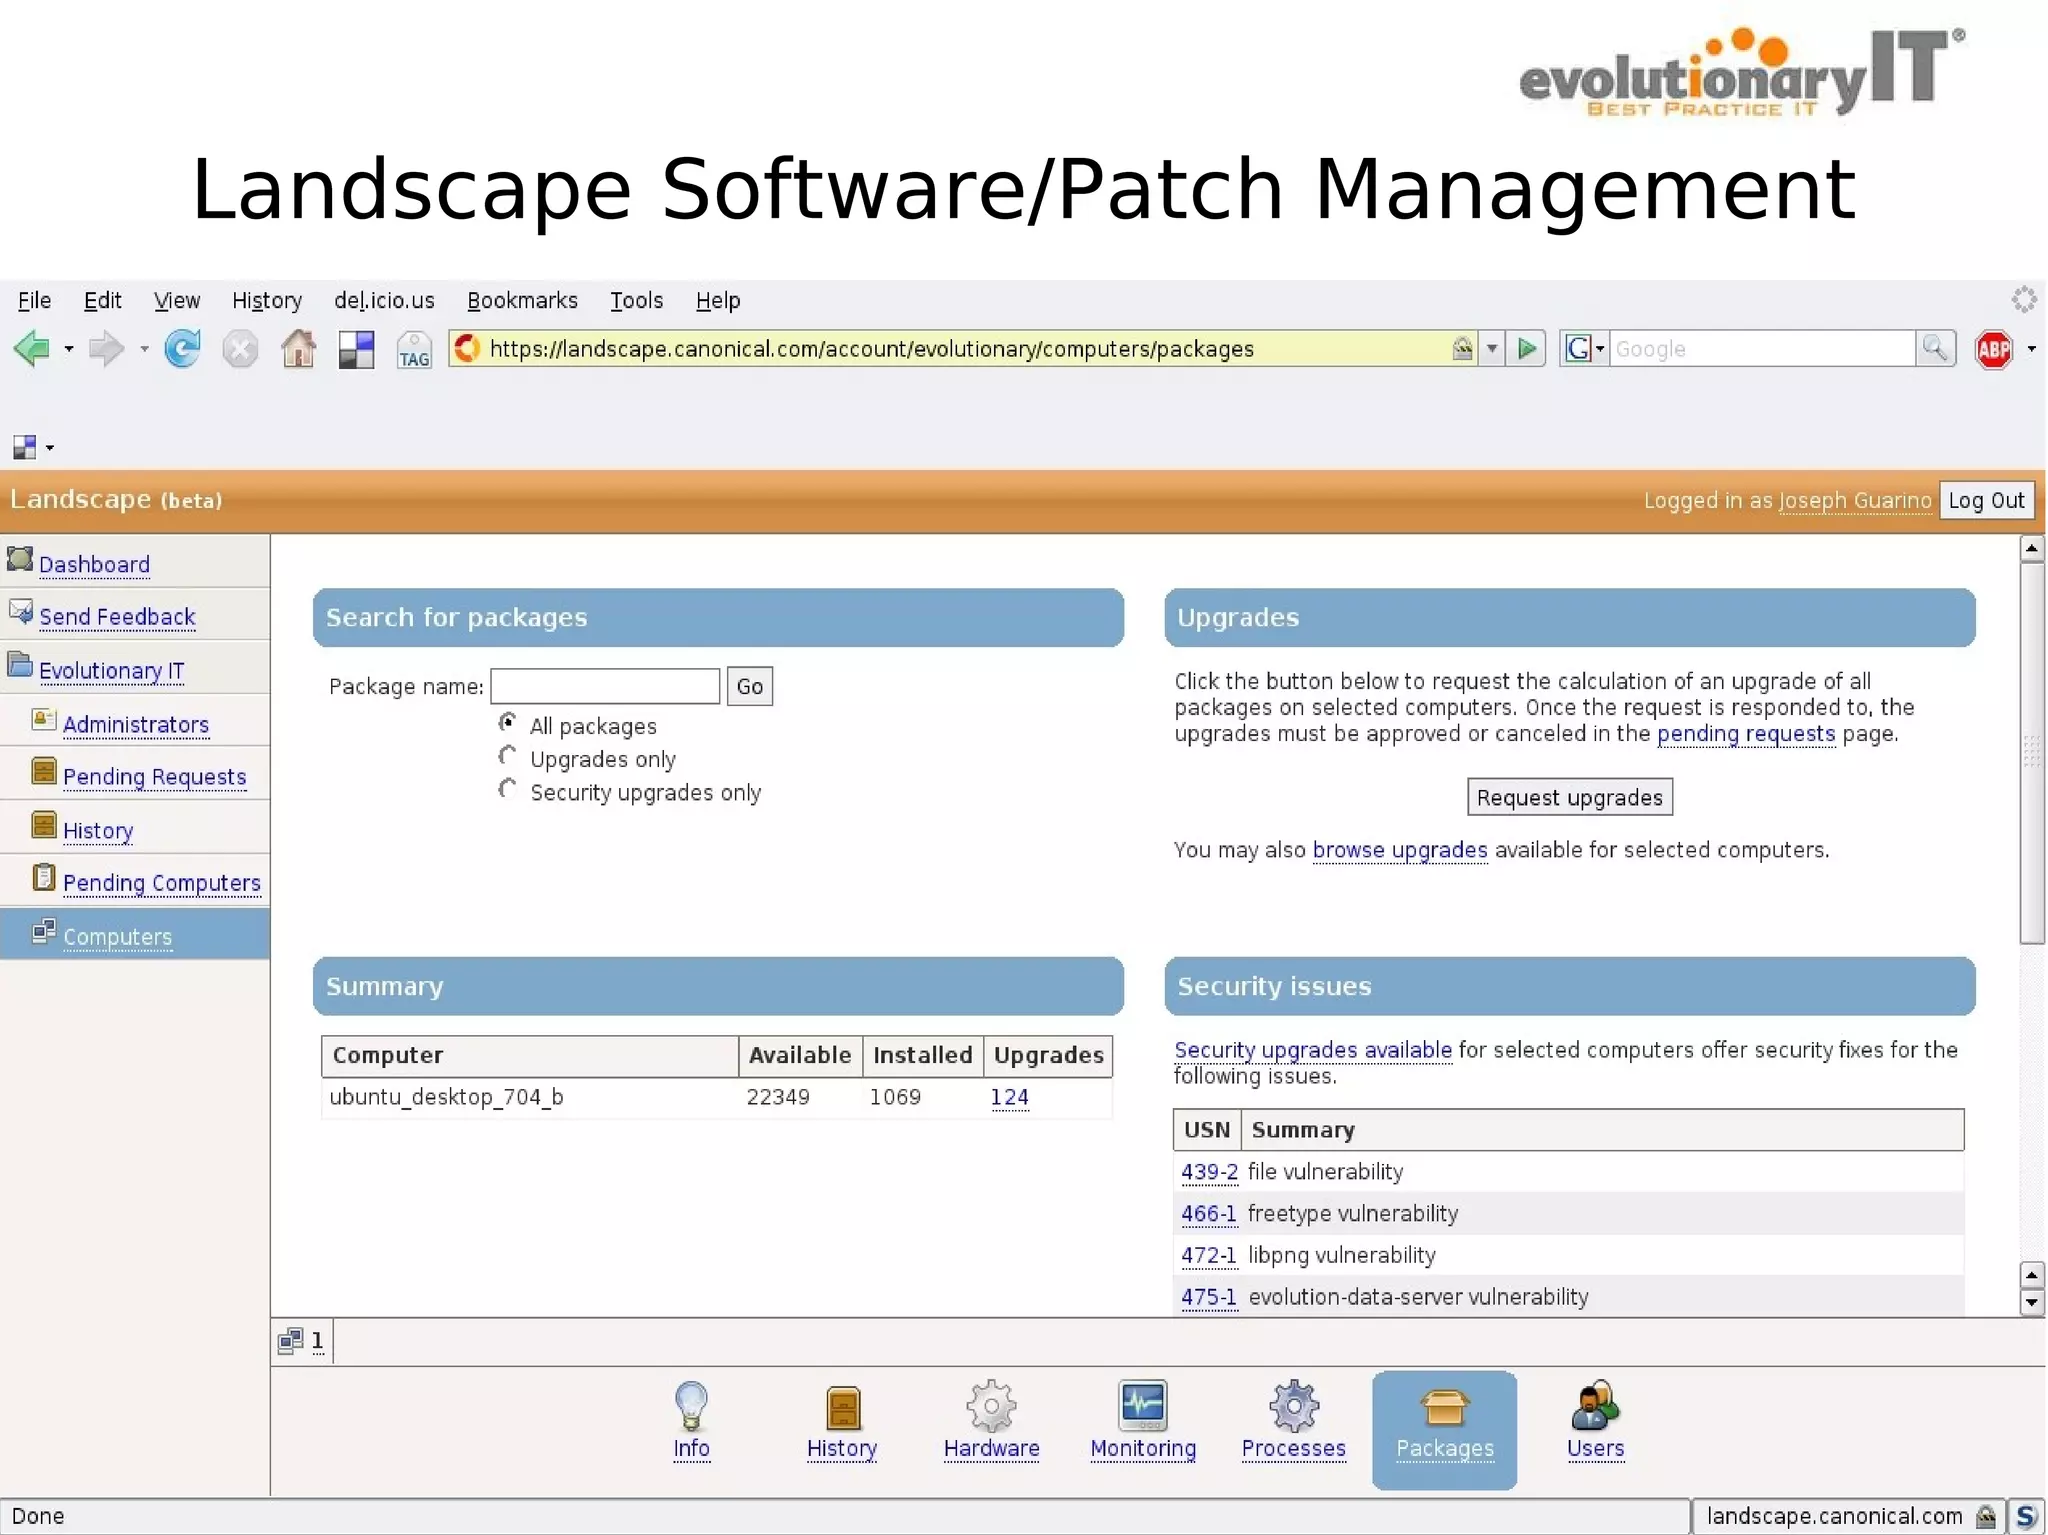2048x1535 pixels.
Task: Click the del.icio.us TAG icon
Action: [x=414, y=351]
